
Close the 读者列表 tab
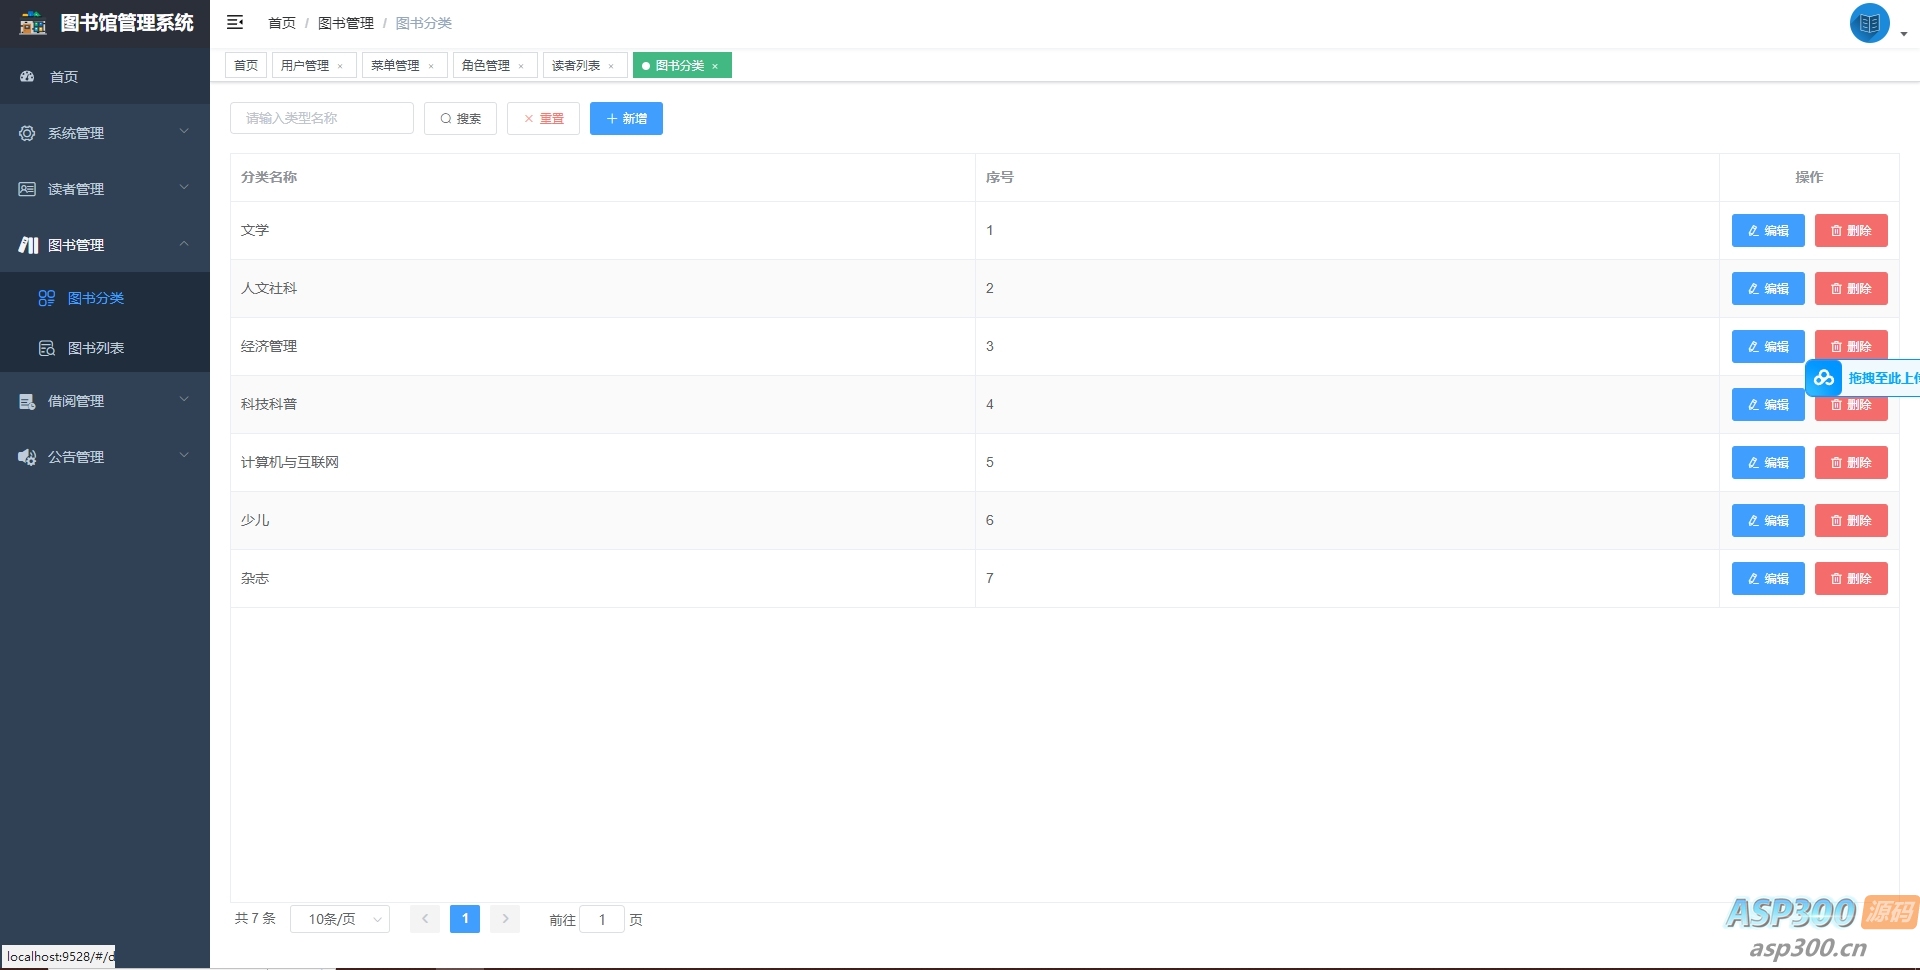click(611, 66)
